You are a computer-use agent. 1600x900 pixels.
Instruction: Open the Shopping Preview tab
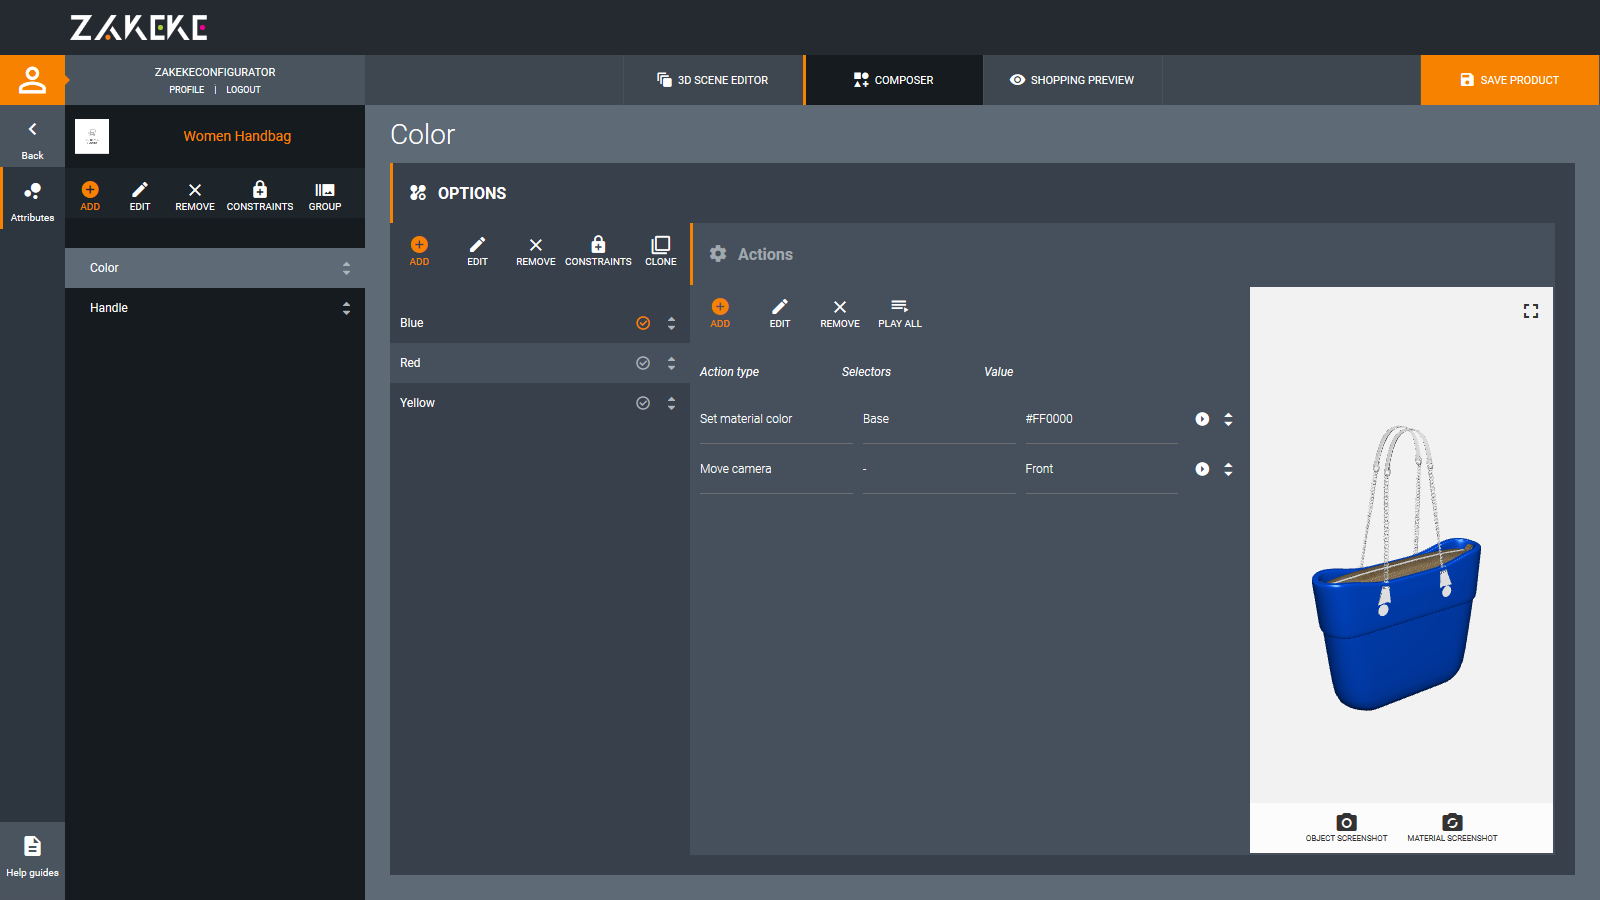[x=1072, y=80]
